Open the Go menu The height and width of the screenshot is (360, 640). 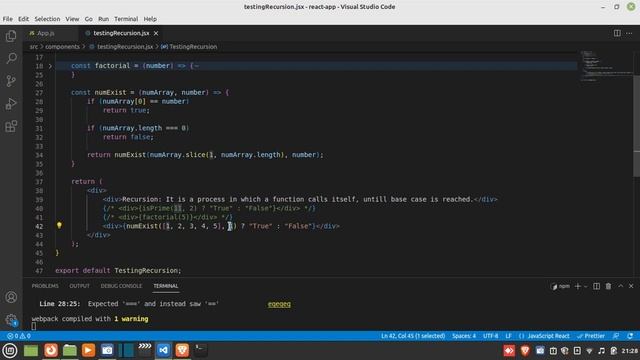click(89, 19)
